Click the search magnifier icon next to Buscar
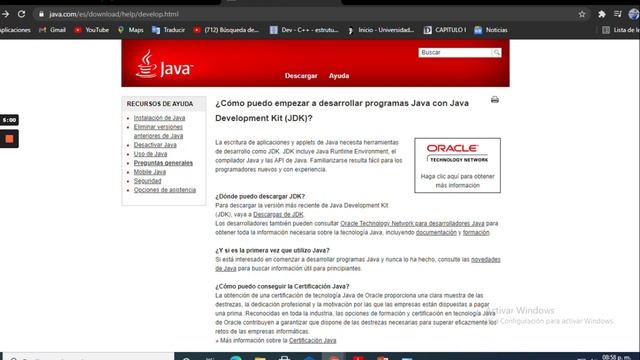This screenshot has height=360, width=640. (x=496, y=53)
